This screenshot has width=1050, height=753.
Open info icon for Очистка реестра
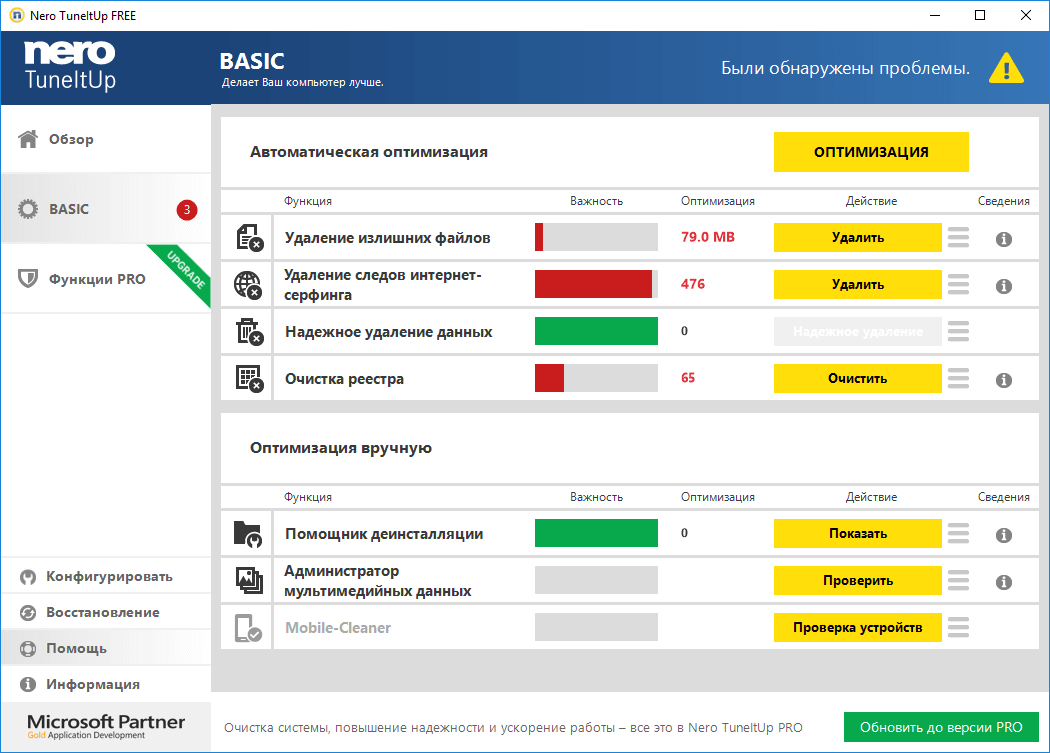1003,380
